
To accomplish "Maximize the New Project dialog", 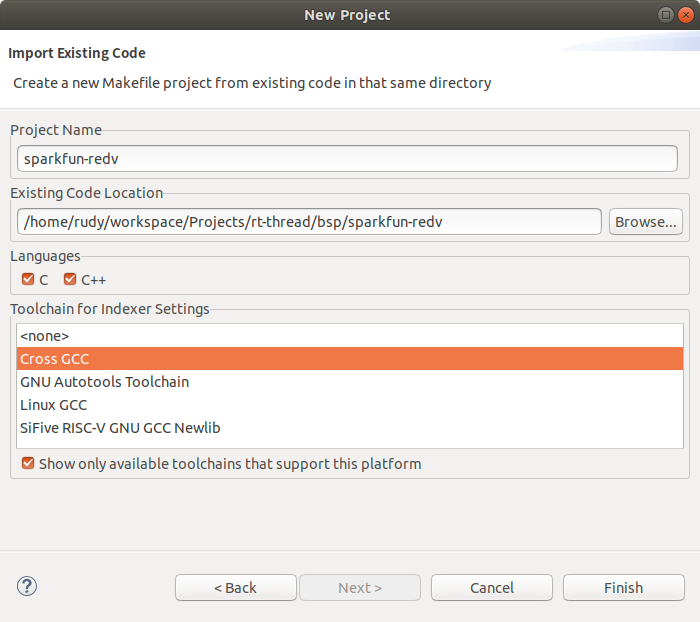I will [x=666, y=15].
